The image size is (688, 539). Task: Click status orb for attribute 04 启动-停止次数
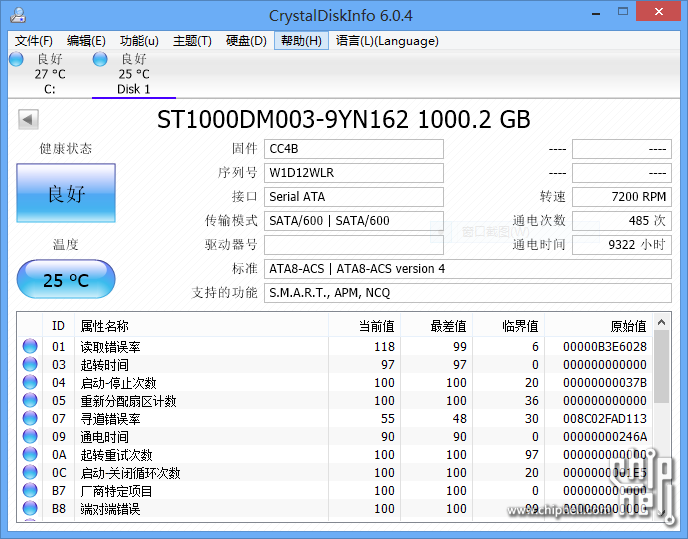30,382
